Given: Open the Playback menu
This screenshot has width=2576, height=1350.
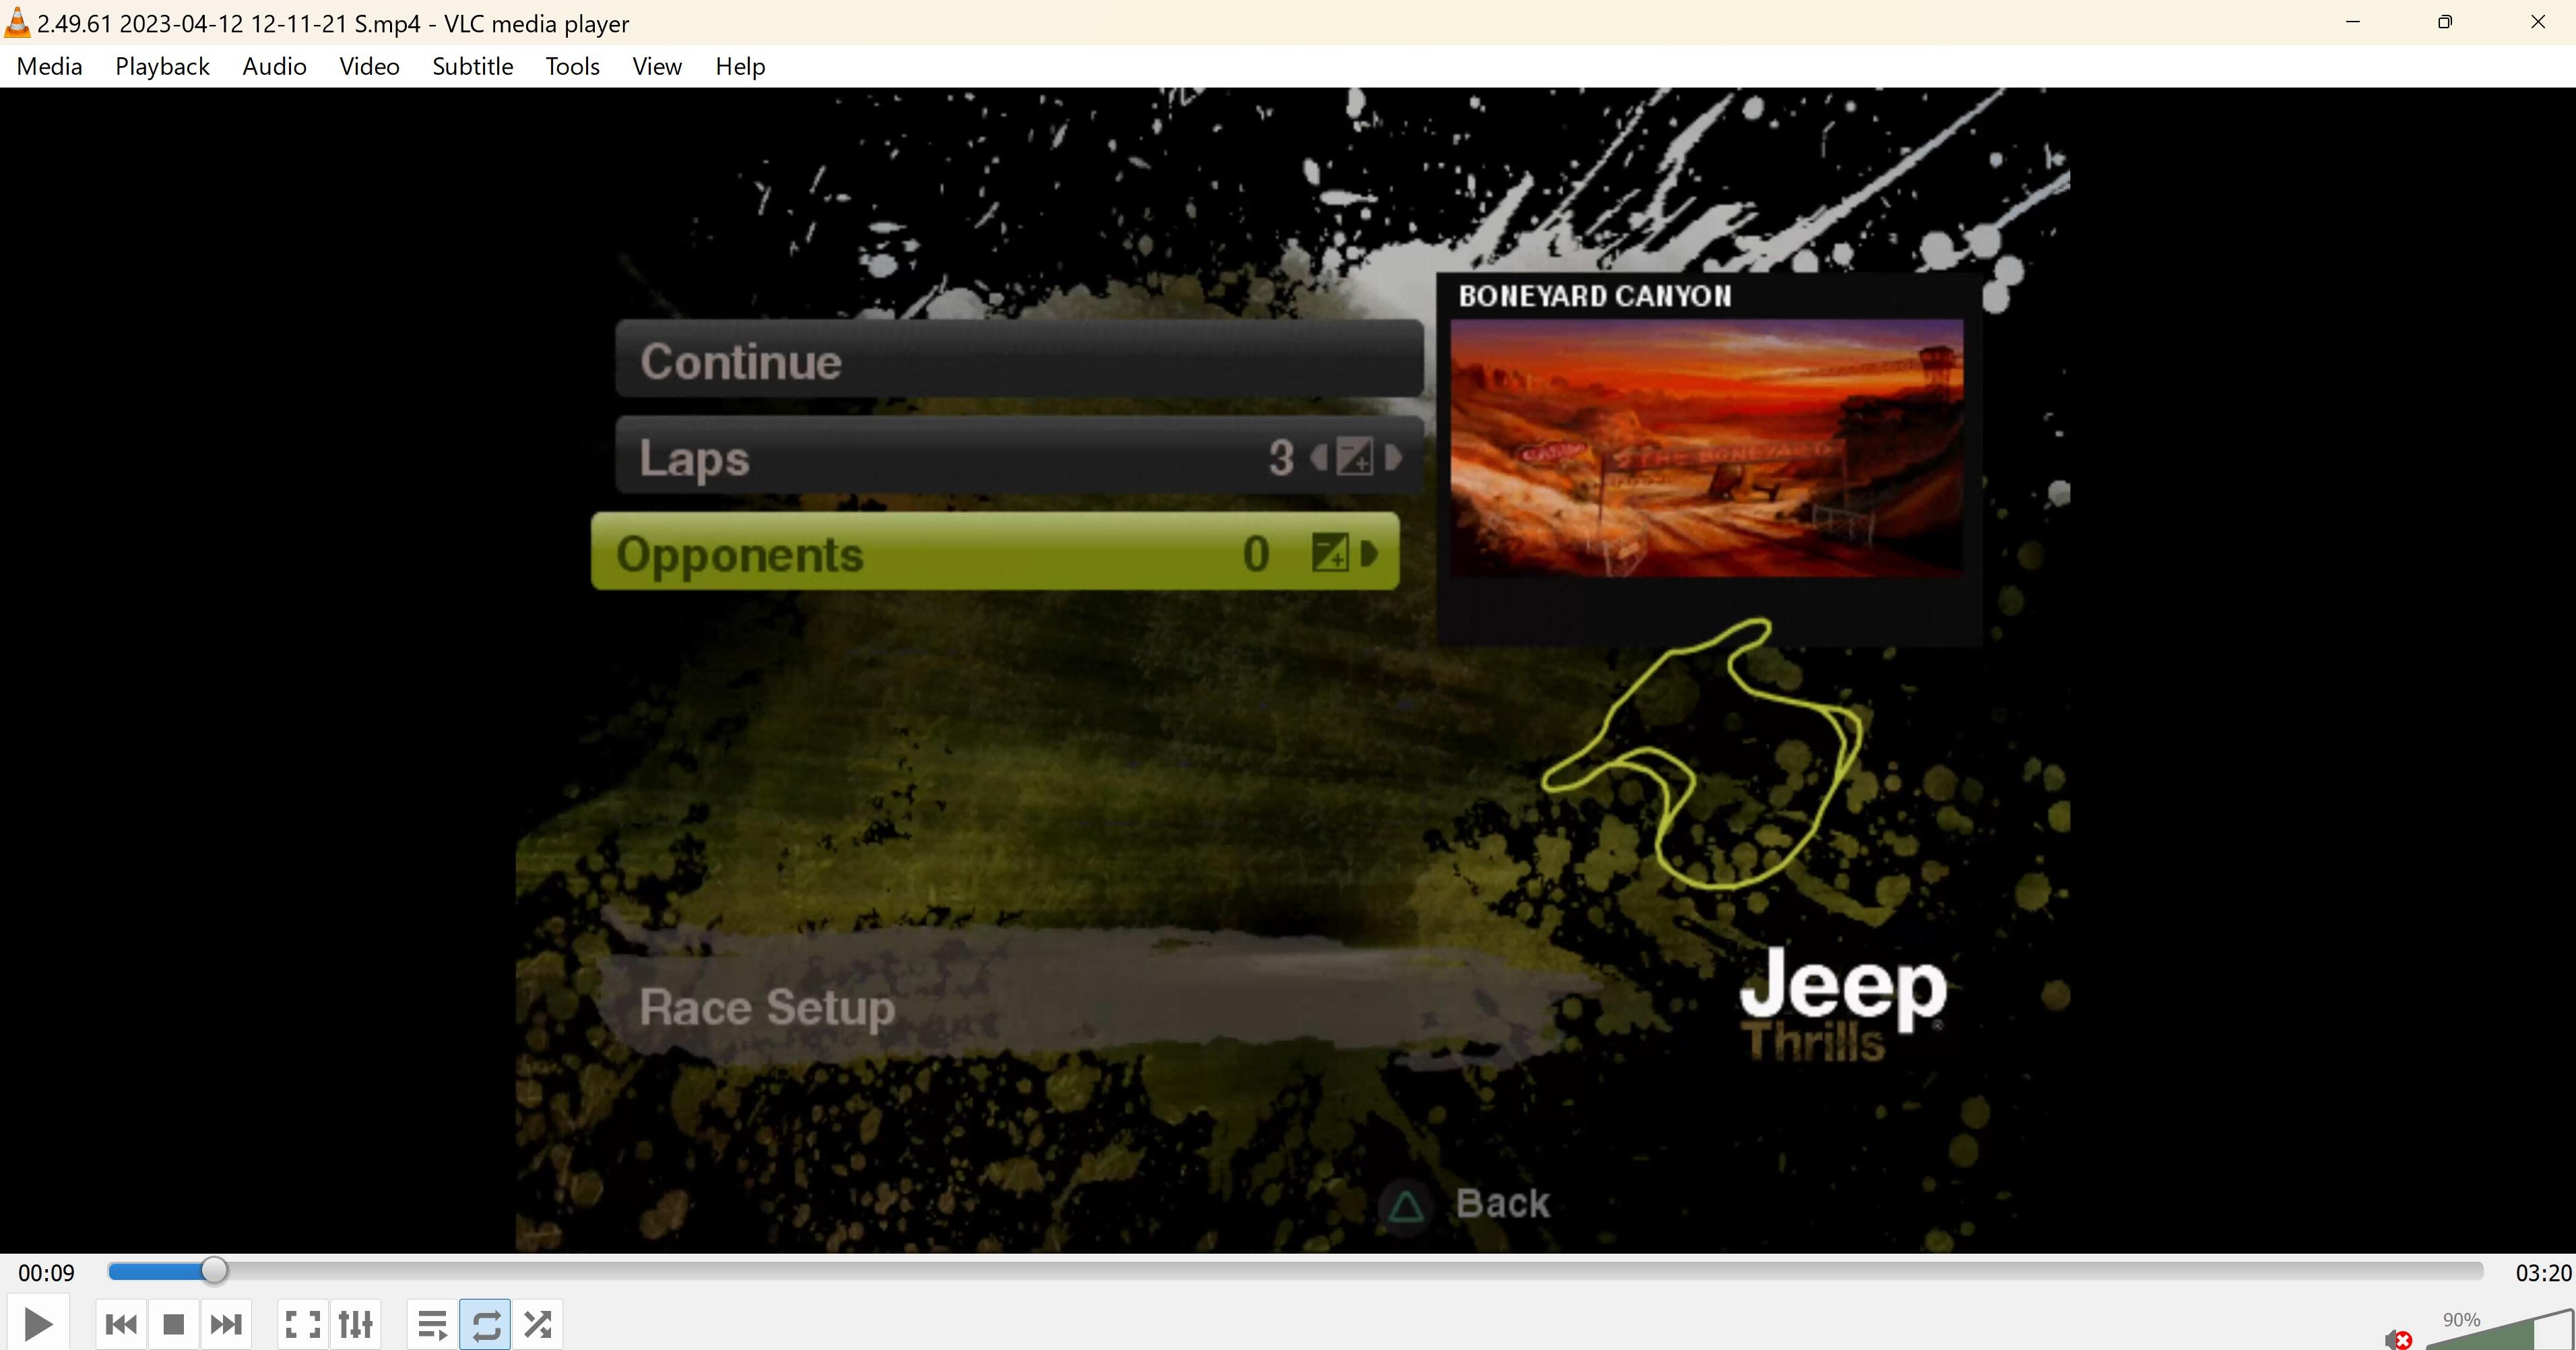Looking at the screenshot, I should click(162, 66).
